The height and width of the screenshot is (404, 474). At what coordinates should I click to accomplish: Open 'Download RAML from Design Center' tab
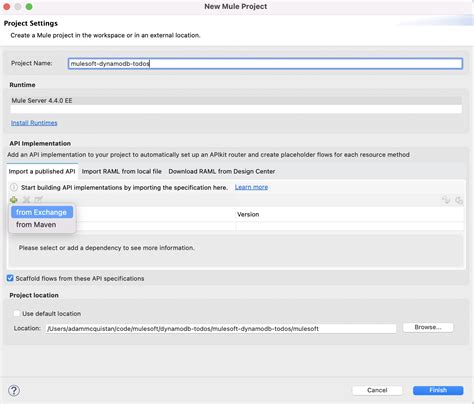coord(222,171)
